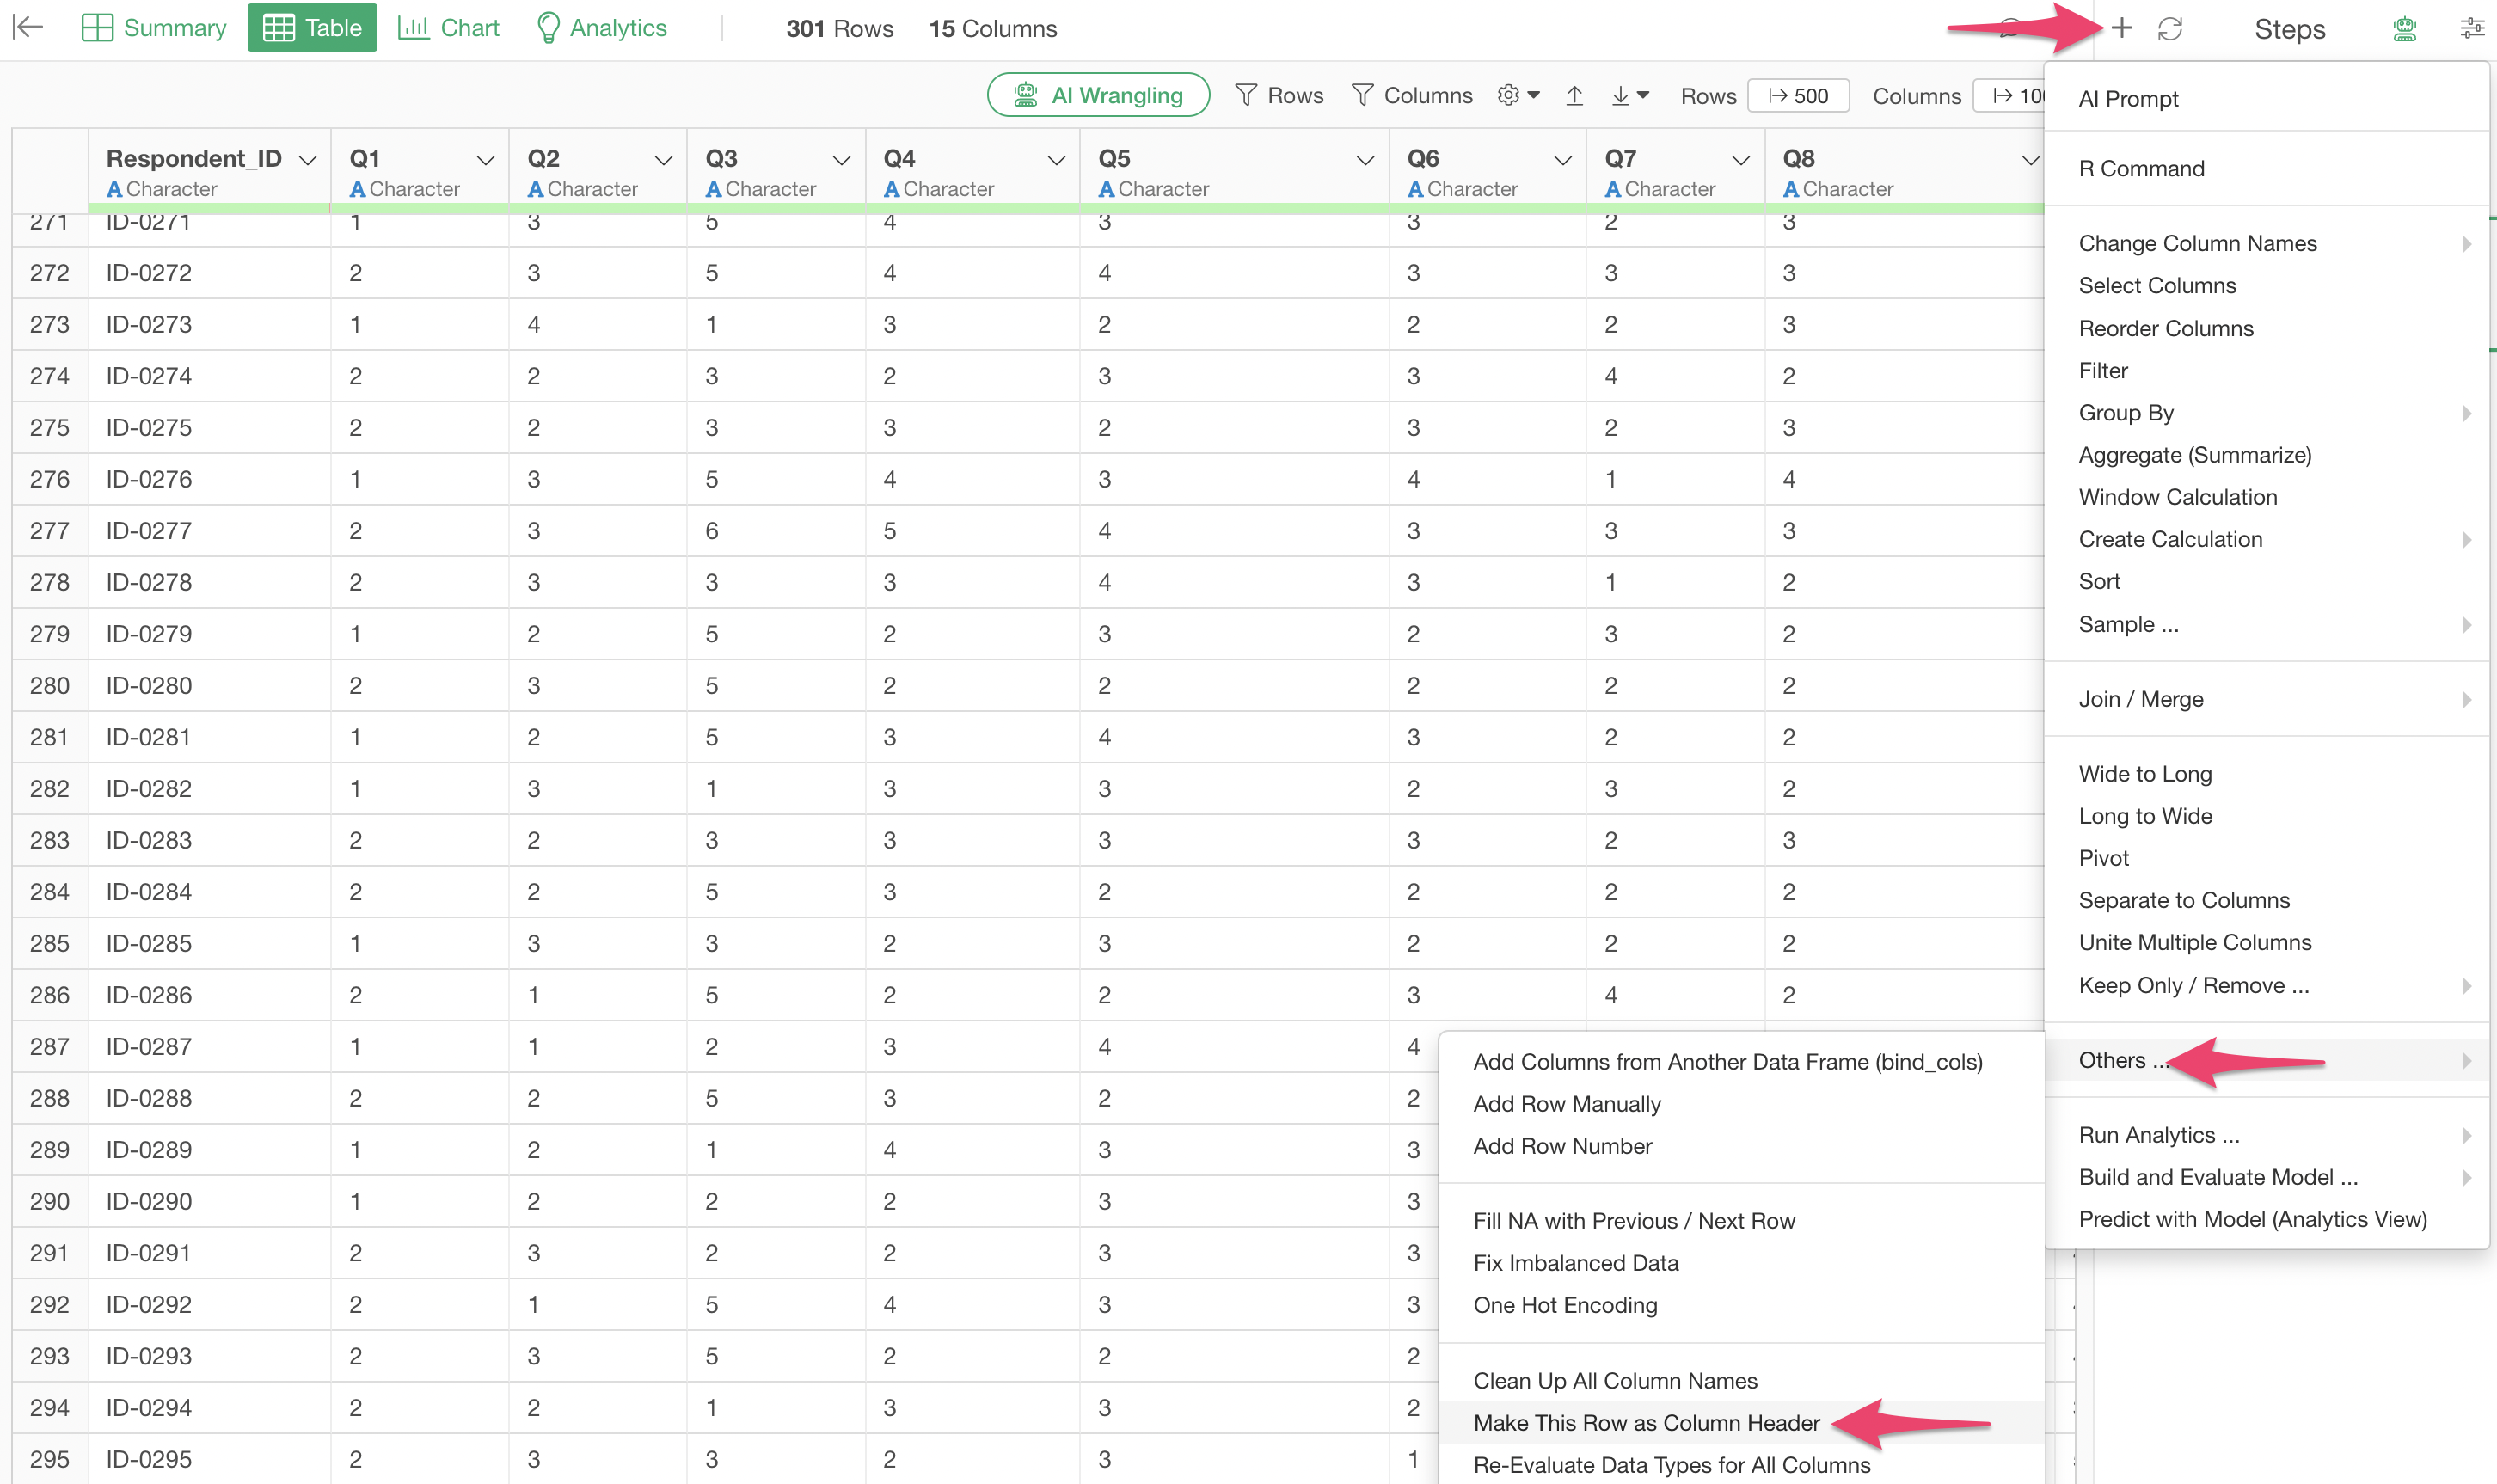Choose Wide to Long menu item
Screen dimensions: 2497x1484
click(x=2145, y=773)
